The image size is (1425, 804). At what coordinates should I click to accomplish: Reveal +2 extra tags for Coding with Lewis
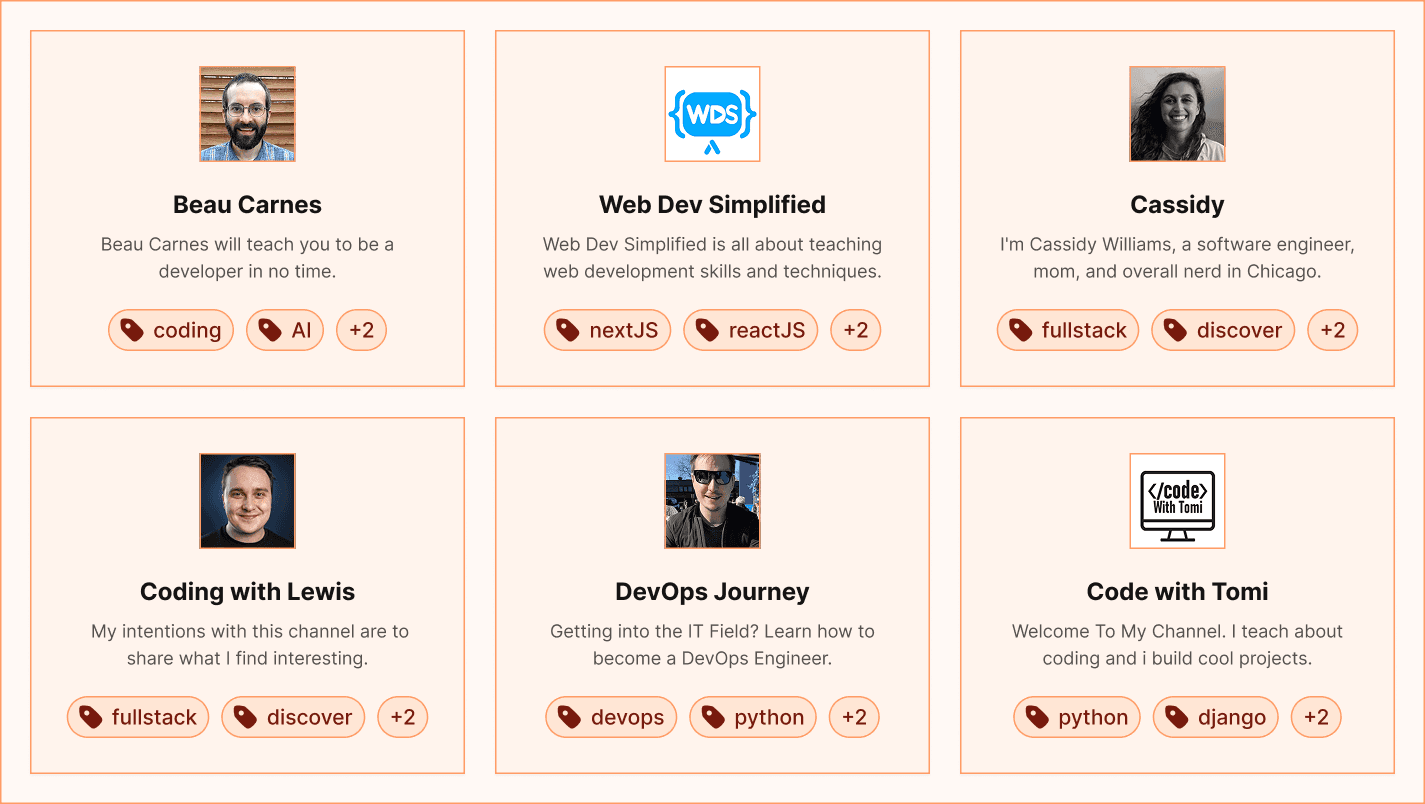[x=402, y=717]
